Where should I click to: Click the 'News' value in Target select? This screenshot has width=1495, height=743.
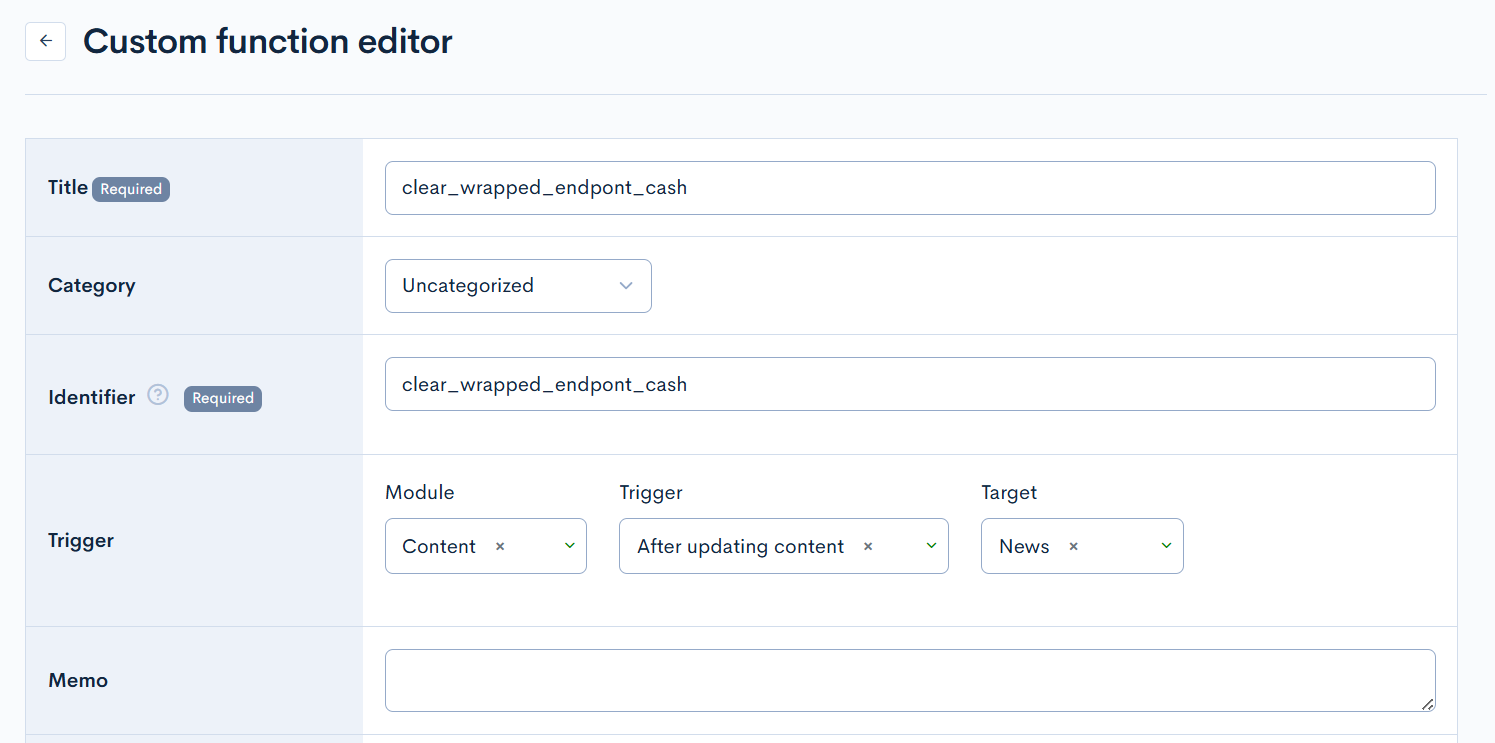1024,546
